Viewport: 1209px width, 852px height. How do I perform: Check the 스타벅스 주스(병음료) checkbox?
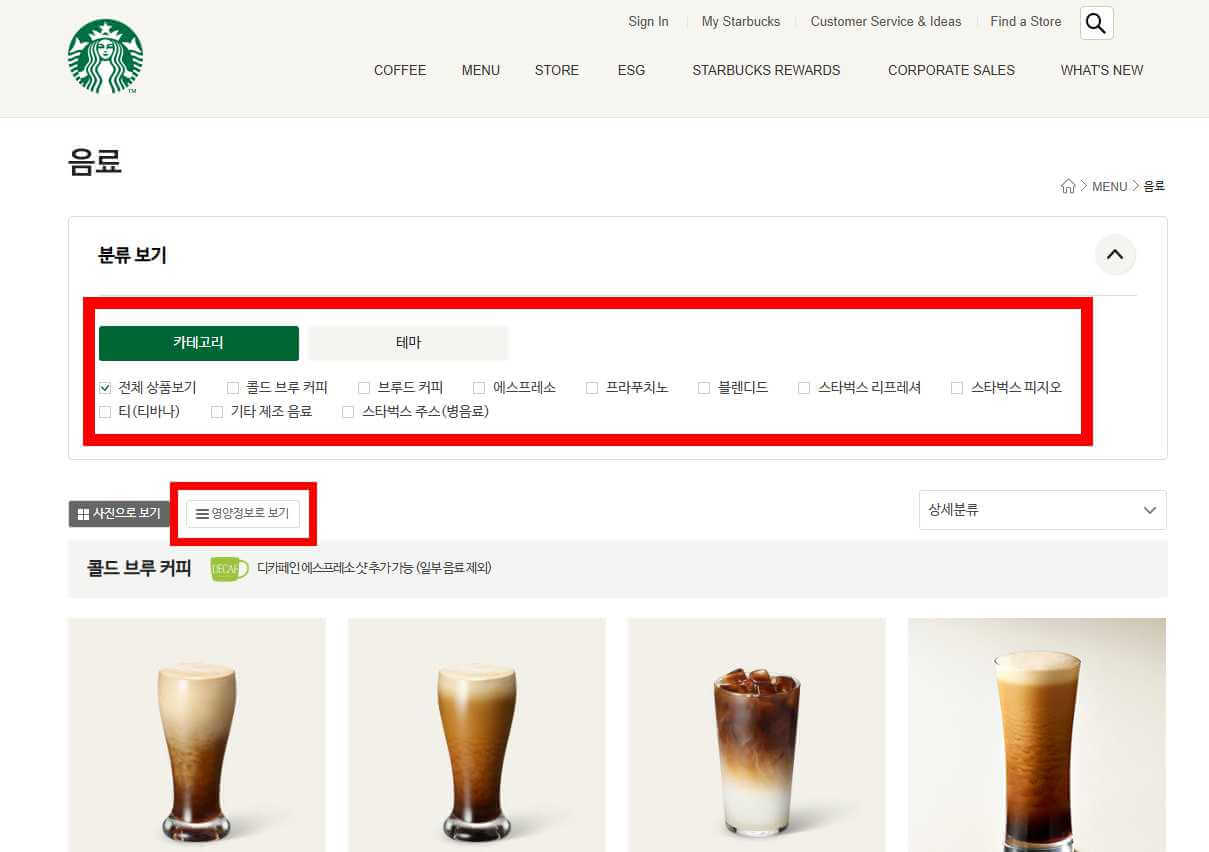point(348,411)
